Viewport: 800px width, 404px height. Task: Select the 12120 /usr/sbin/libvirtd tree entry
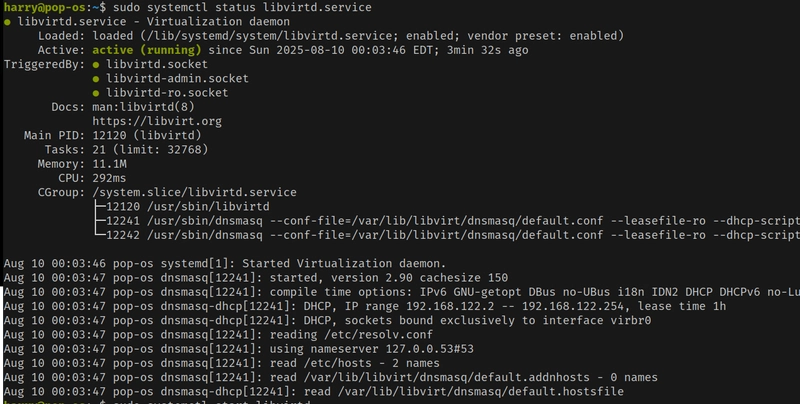(x=188, y=207)
